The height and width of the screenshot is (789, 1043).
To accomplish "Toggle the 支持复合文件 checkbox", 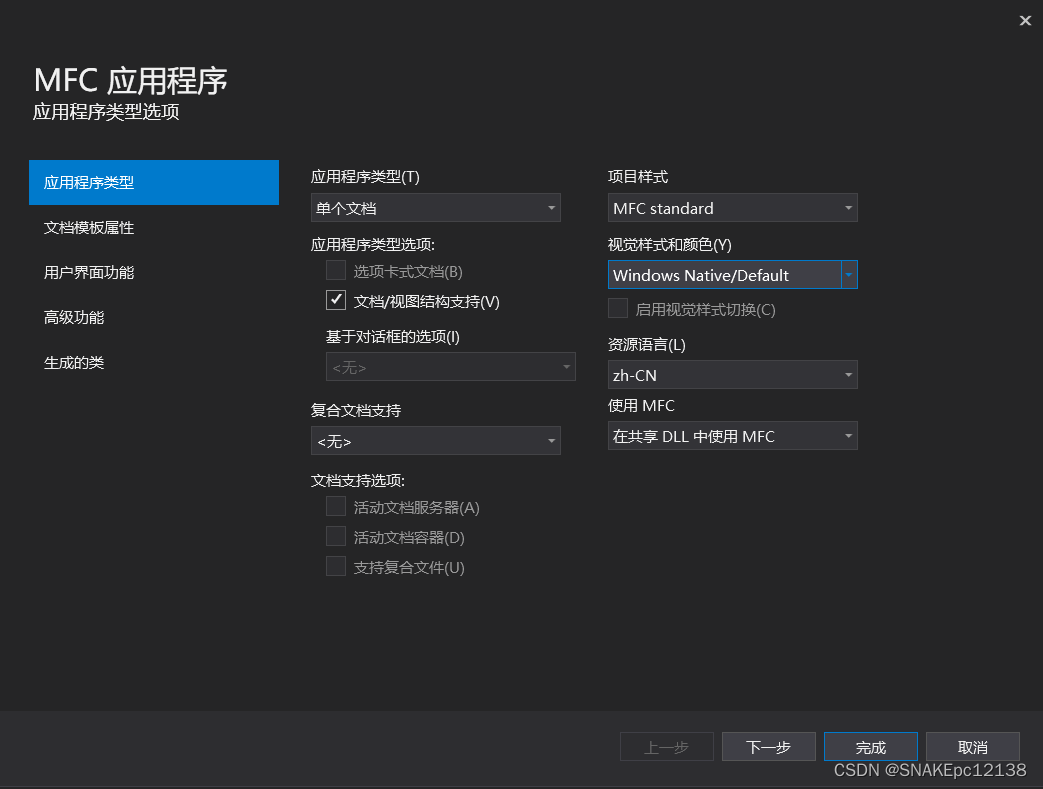I will click(336, 567).
